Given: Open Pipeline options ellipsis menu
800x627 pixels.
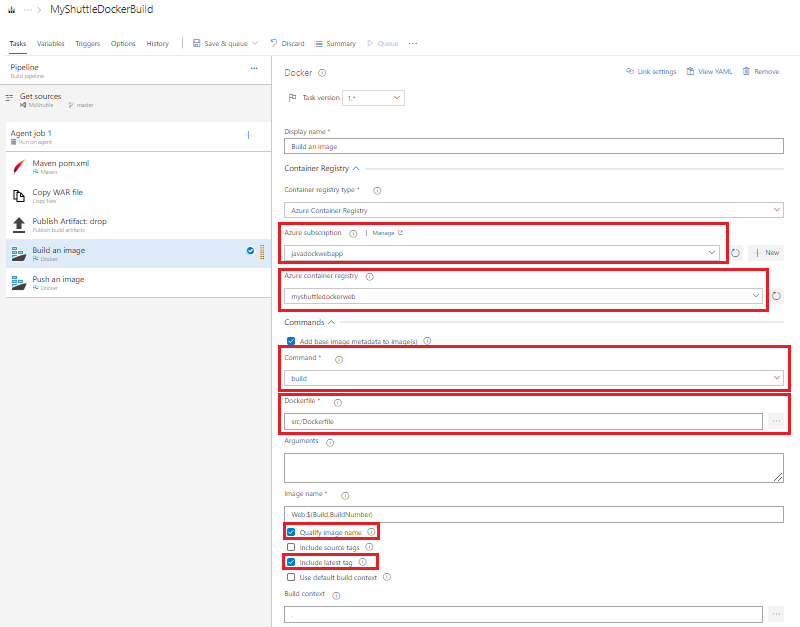Looking at the screenshot, I should [x=254, y=68].
